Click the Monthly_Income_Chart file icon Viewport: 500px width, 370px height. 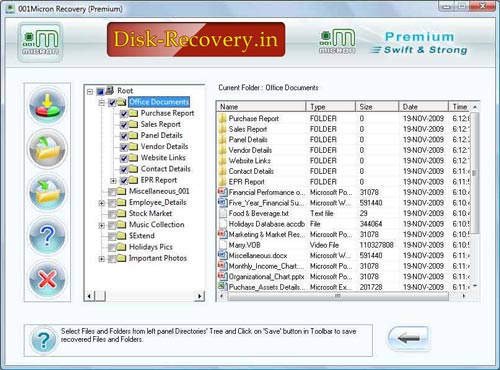tap(222, 266)
